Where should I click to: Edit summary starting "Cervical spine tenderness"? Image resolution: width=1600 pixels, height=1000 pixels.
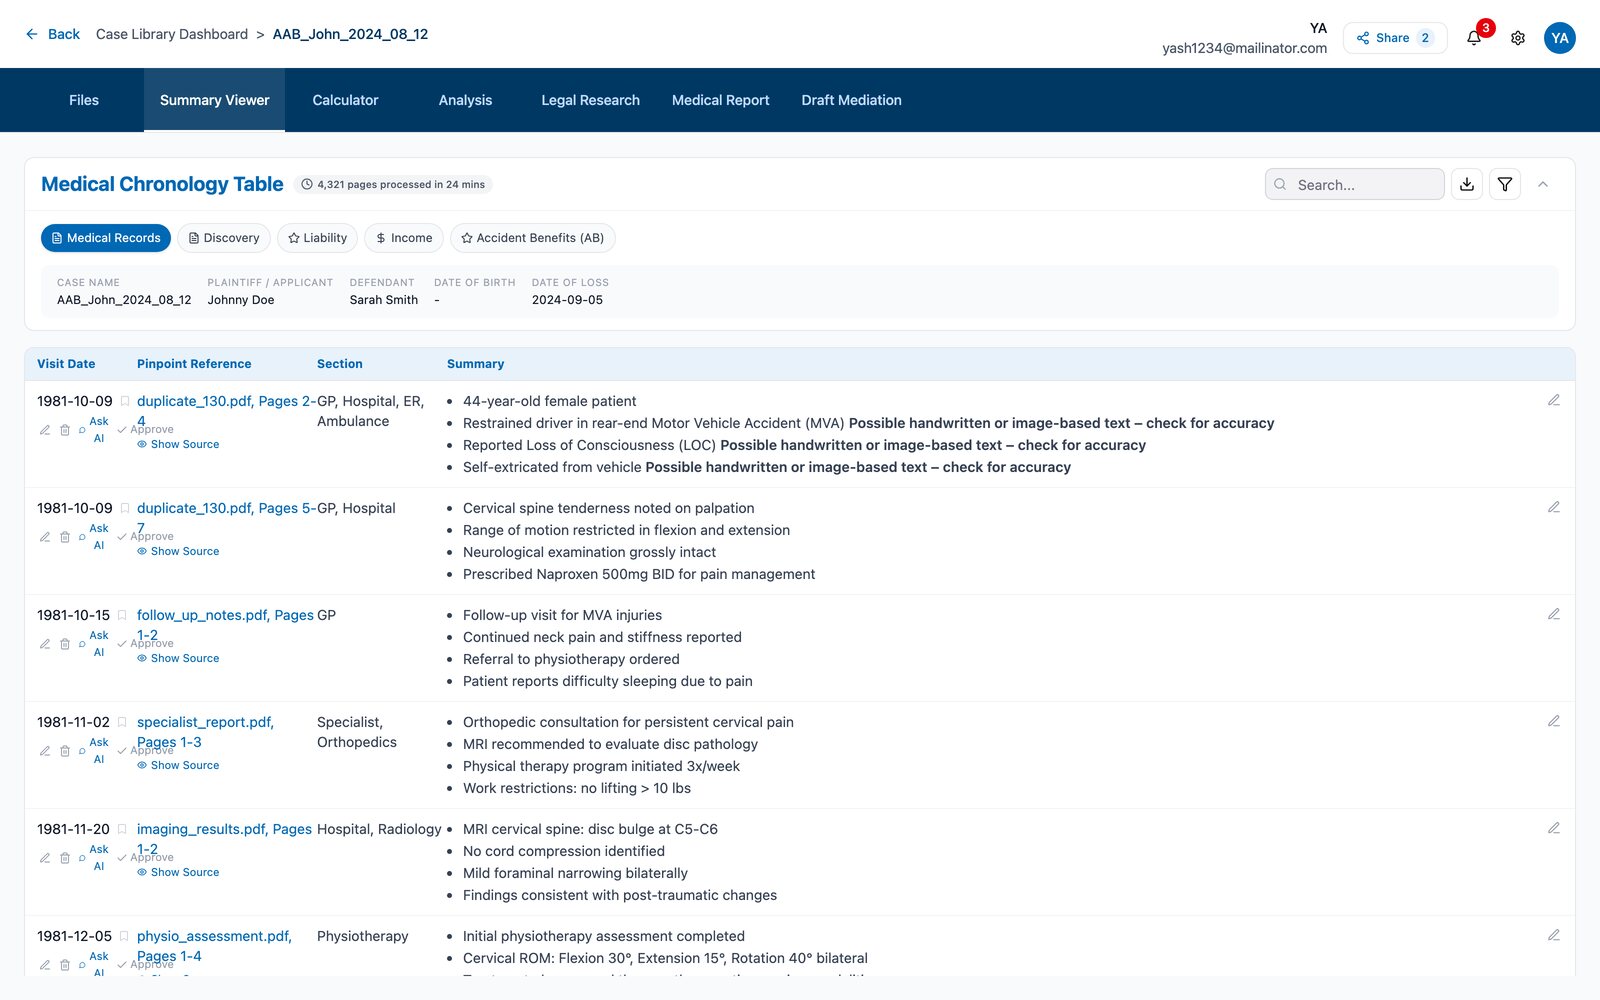pos(1554,507)
